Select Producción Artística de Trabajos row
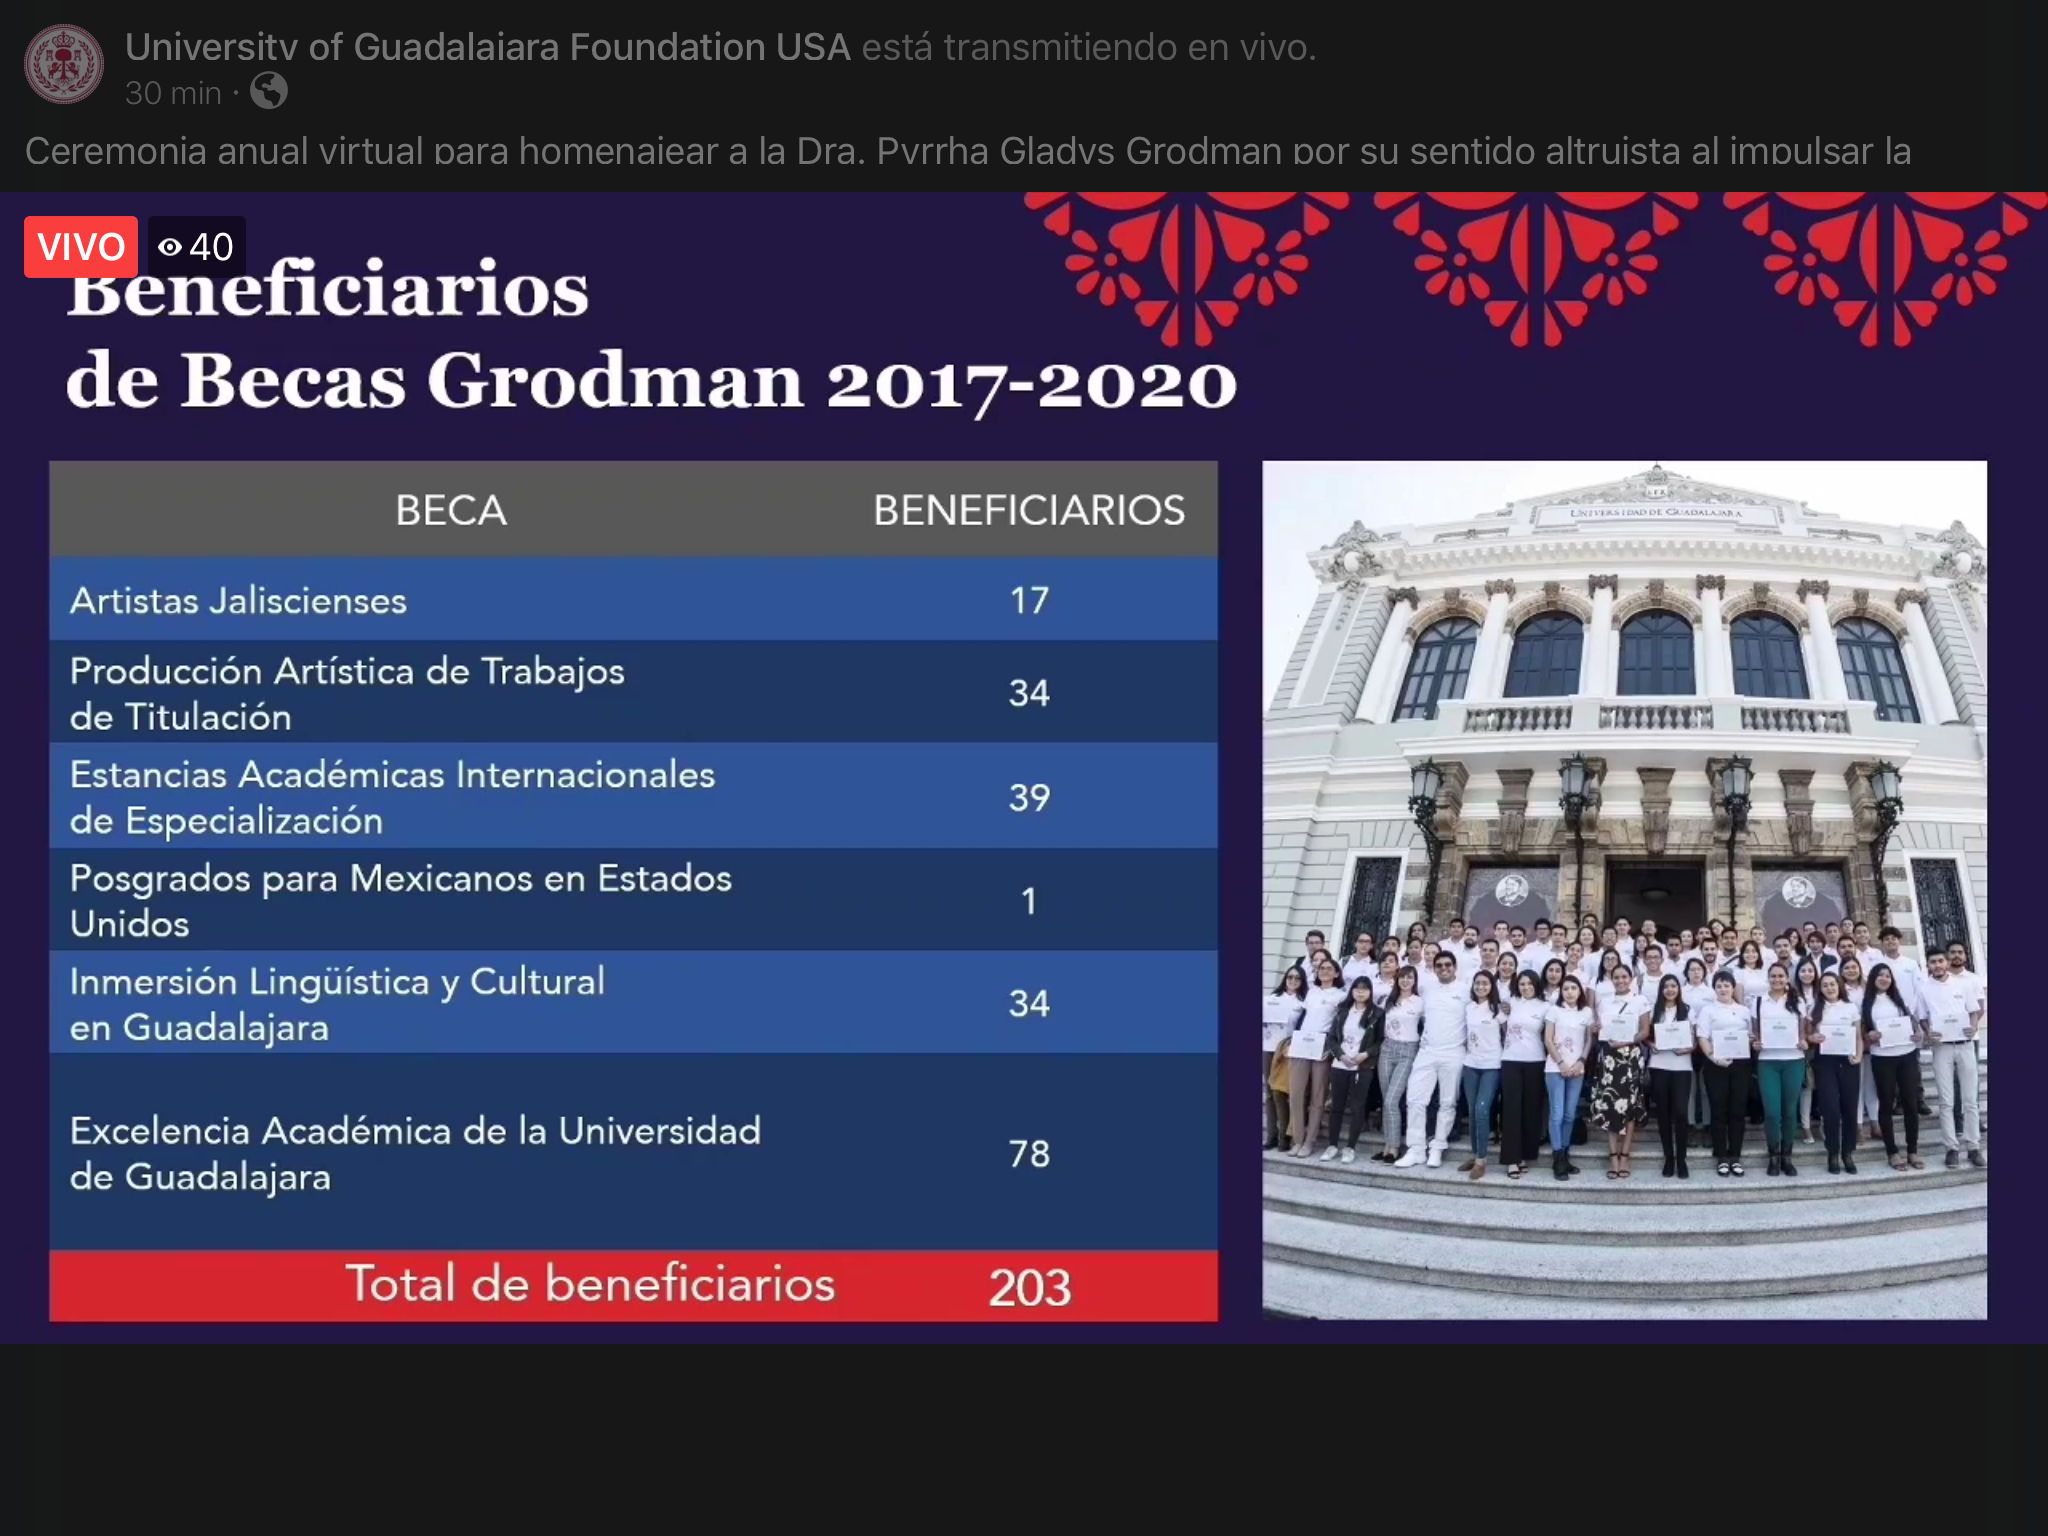 point(346,692)
